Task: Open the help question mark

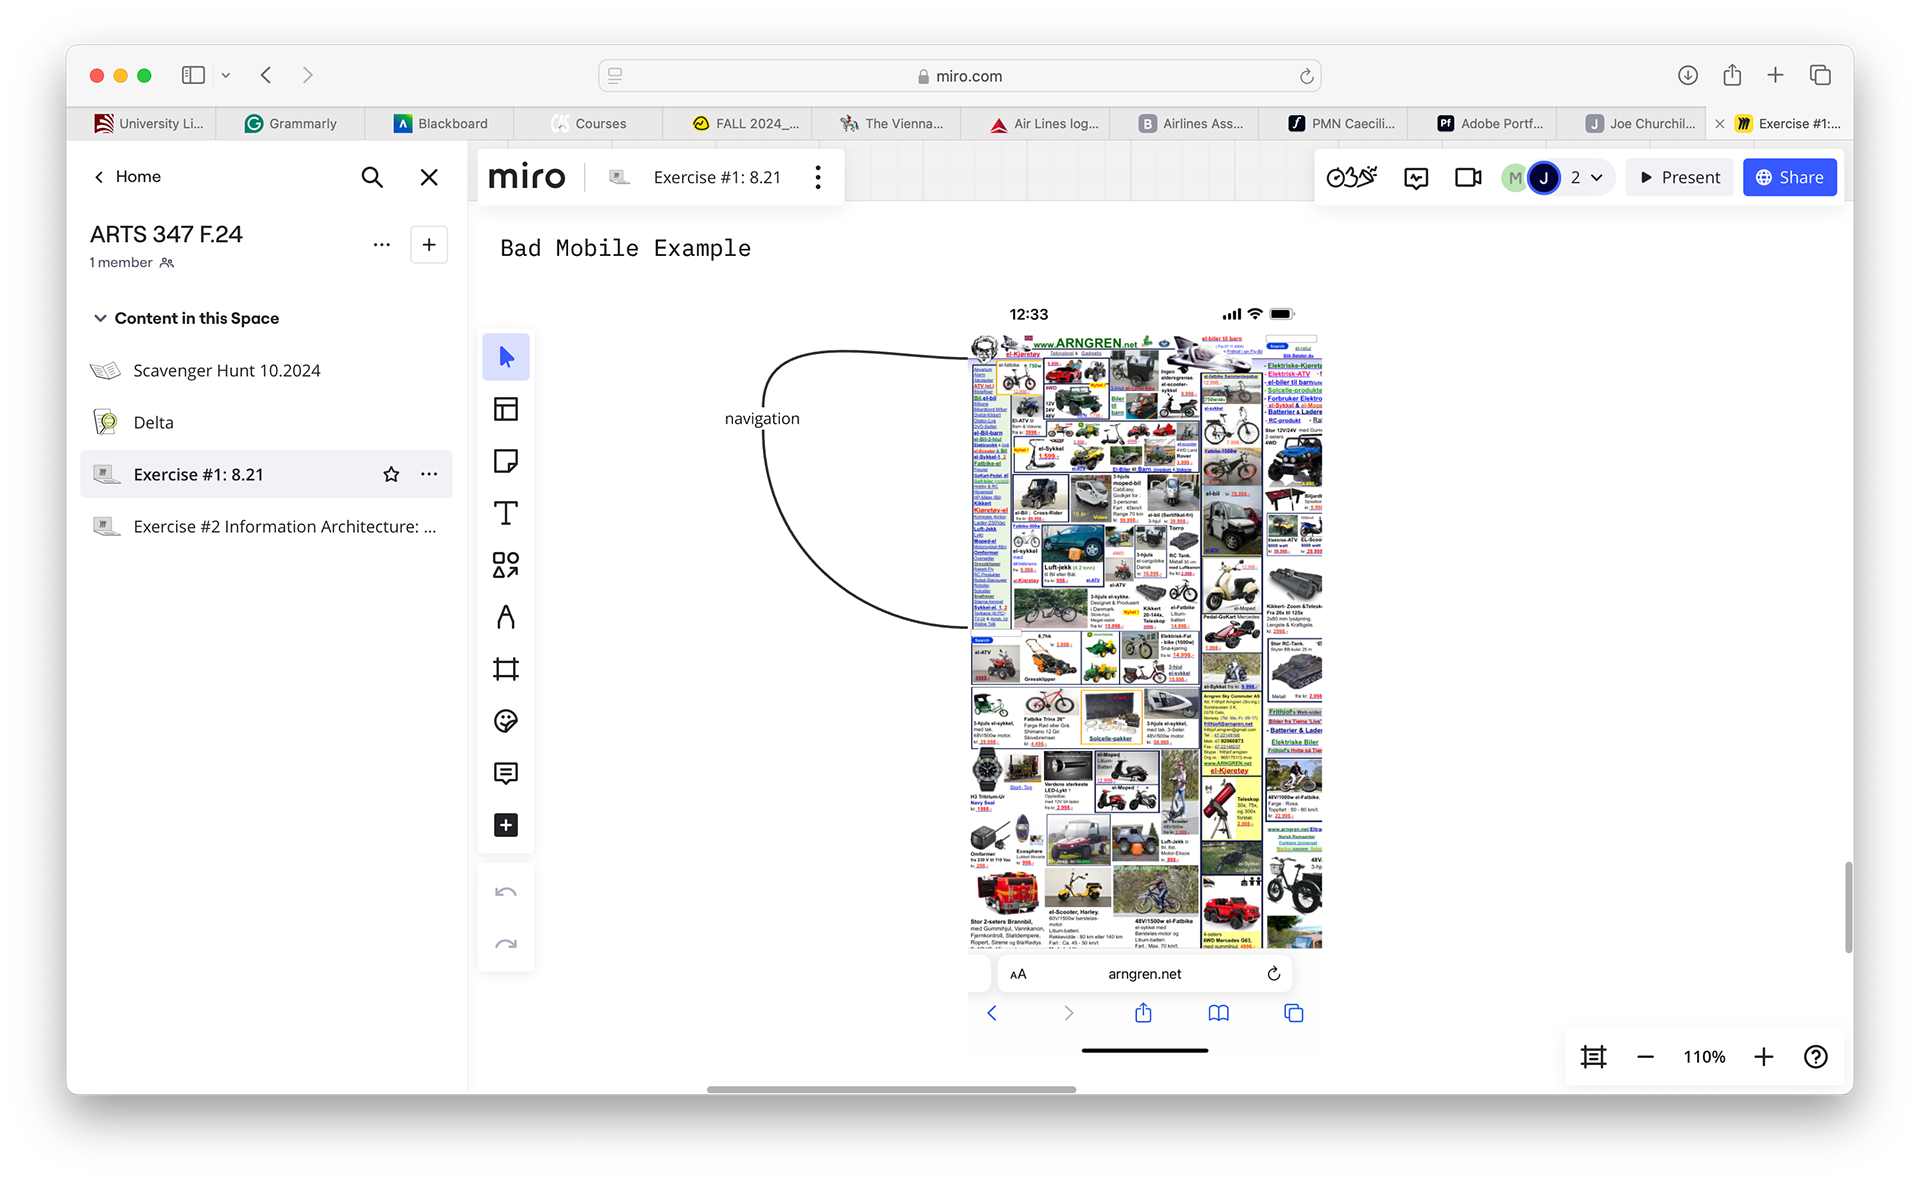Action: [1816, 1057]
